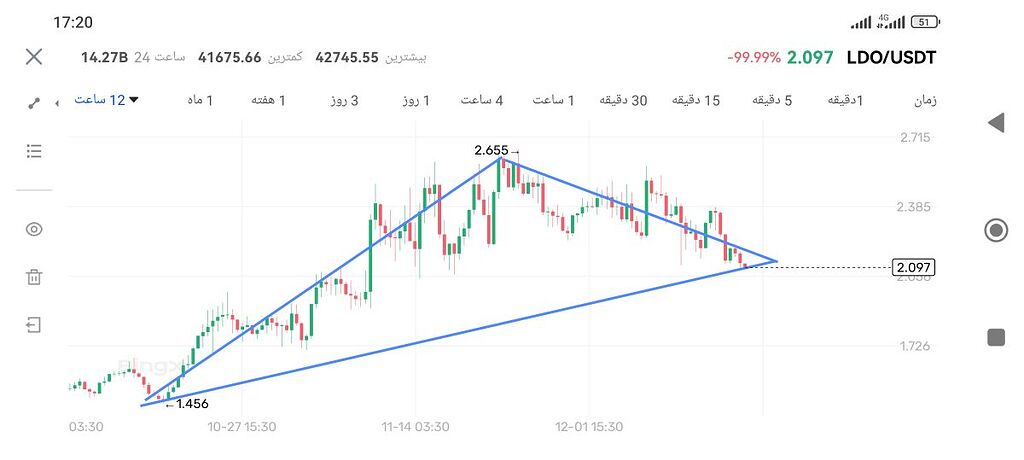
Task: Select the 15 دقیقه timeframe
Action: coord(696,100)
